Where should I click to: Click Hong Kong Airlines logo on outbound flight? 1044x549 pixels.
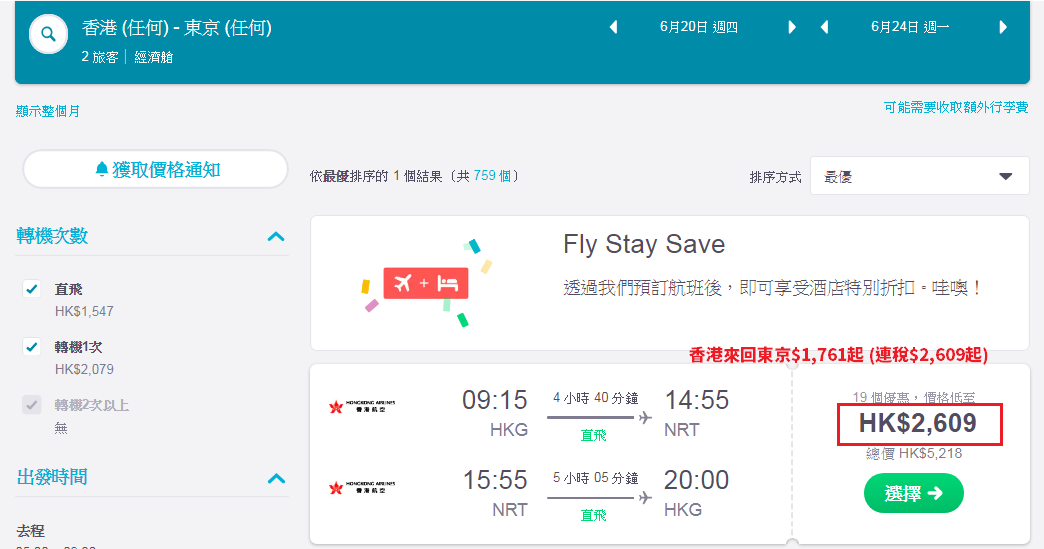(362, 406)
